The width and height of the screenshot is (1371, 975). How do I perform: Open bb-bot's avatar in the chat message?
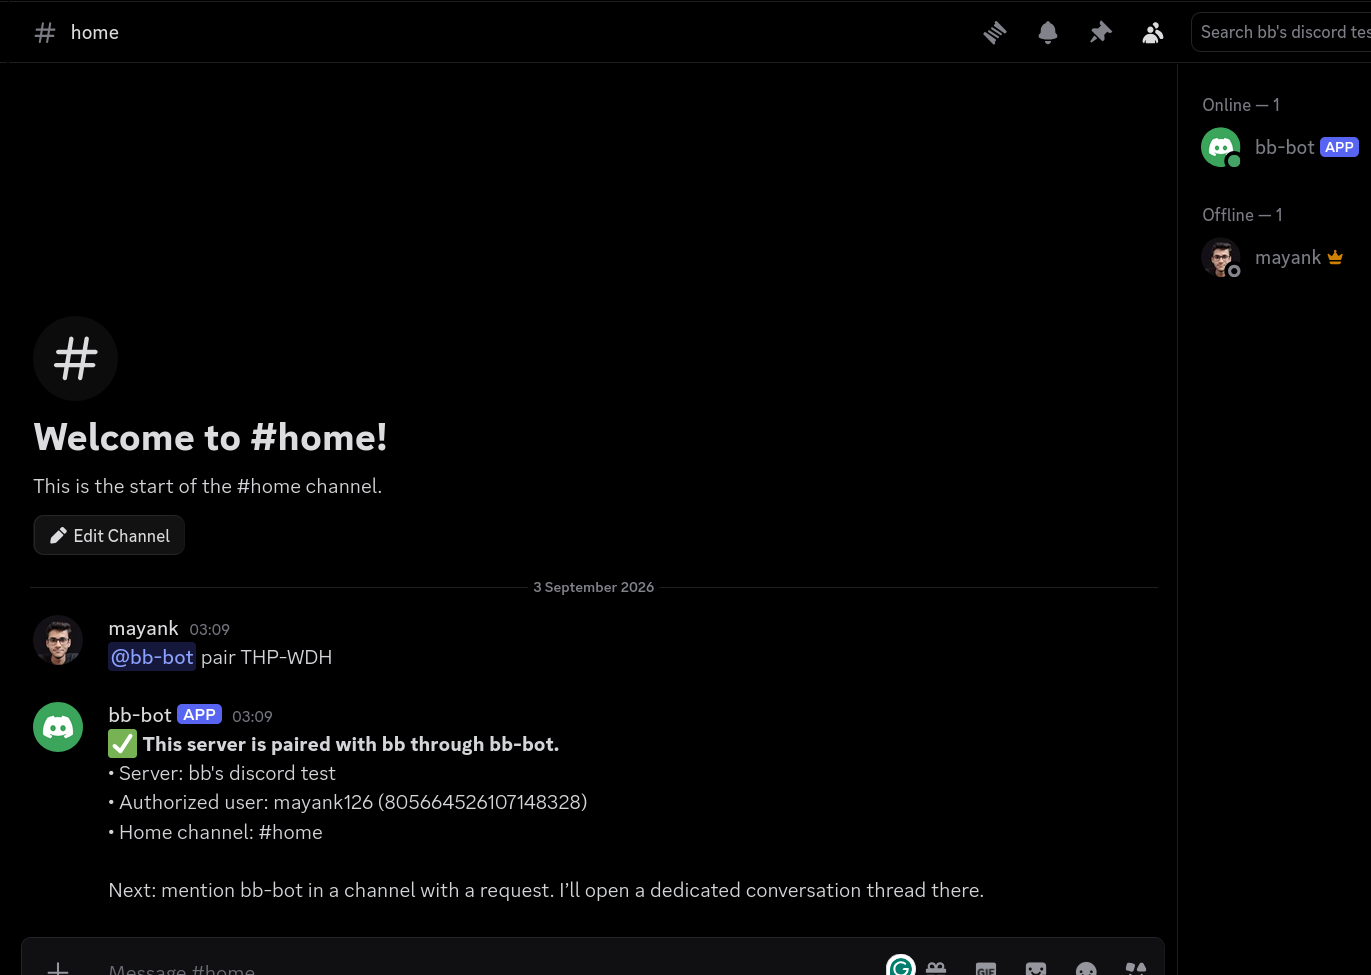tap(58, 727)
